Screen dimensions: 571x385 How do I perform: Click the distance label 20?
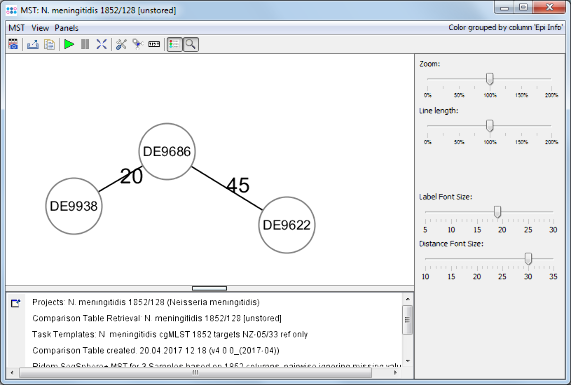tap(131, 176)
